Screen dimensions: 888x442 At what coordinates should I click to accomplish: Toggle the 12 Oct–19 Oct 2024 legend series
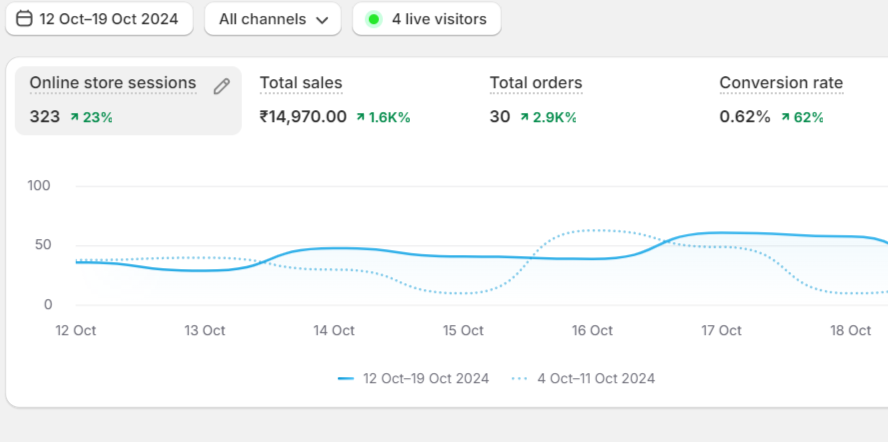[426, 379]
